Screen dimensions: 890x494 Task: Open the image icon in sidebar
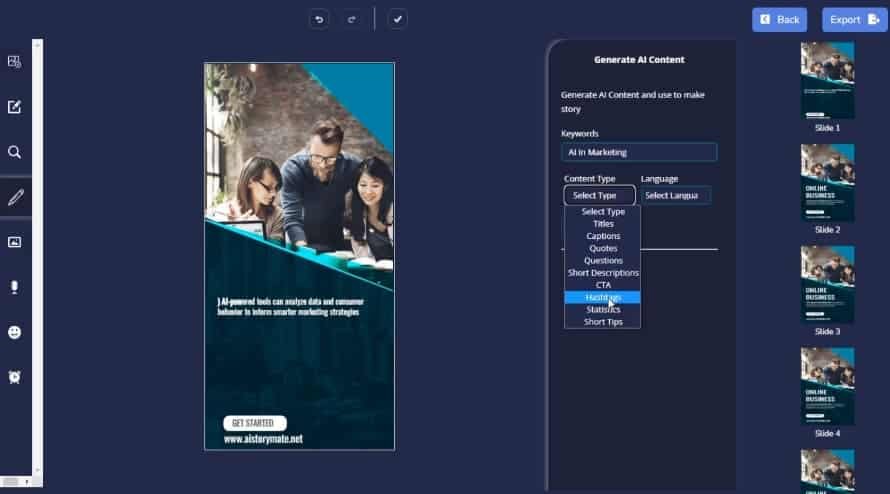pos(15,242)
